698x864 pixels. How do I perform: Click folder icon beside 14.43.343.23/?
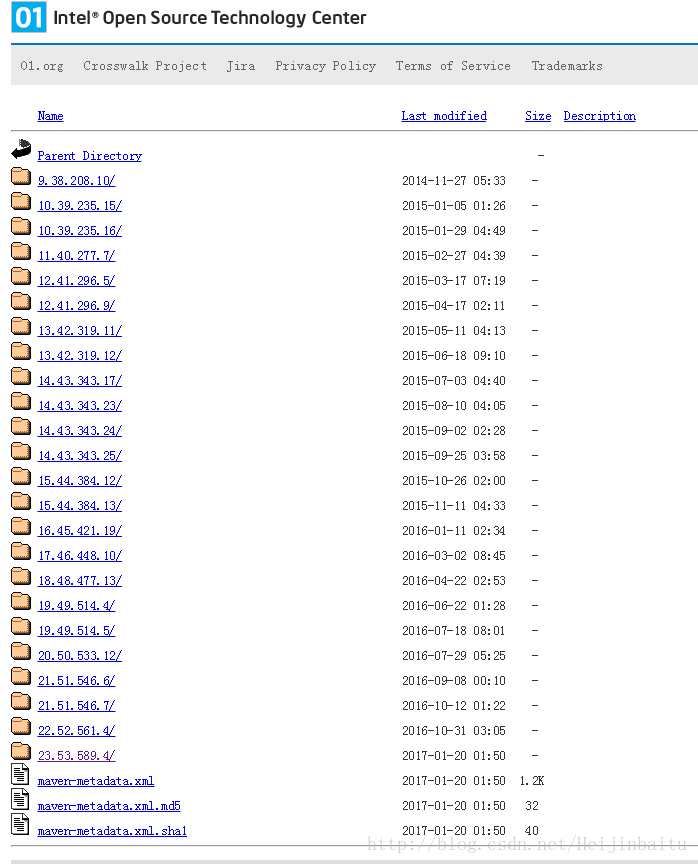point(21,401)
